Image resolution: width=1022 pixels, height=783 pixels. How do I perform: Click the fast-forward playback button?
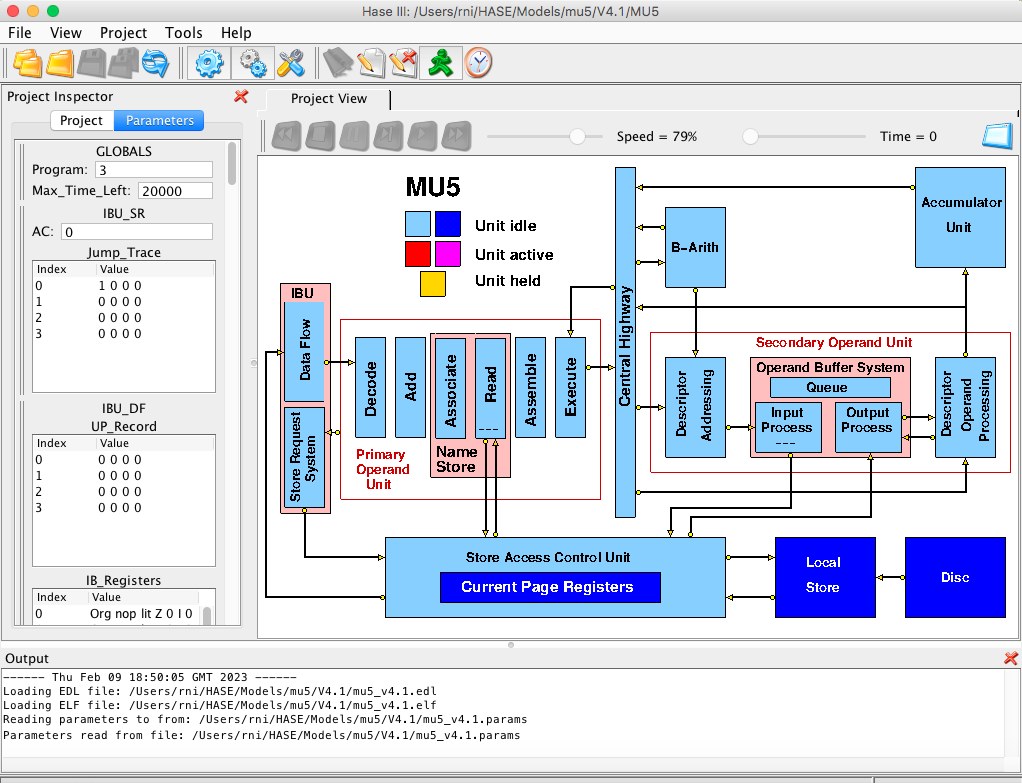click(456, 136)
